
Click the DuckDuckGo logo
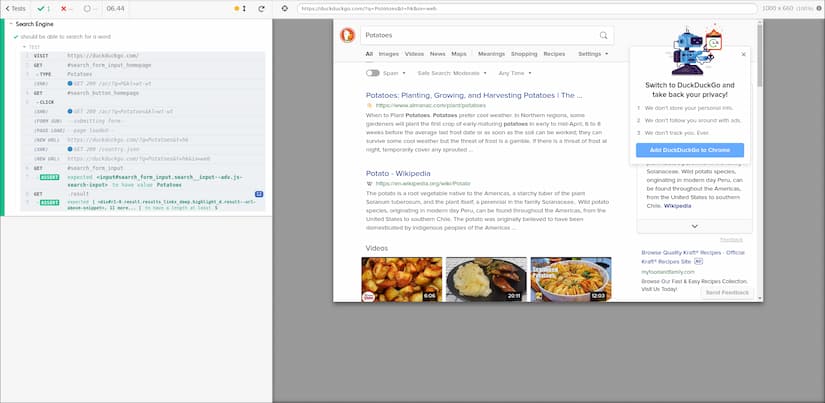(347, 35)
